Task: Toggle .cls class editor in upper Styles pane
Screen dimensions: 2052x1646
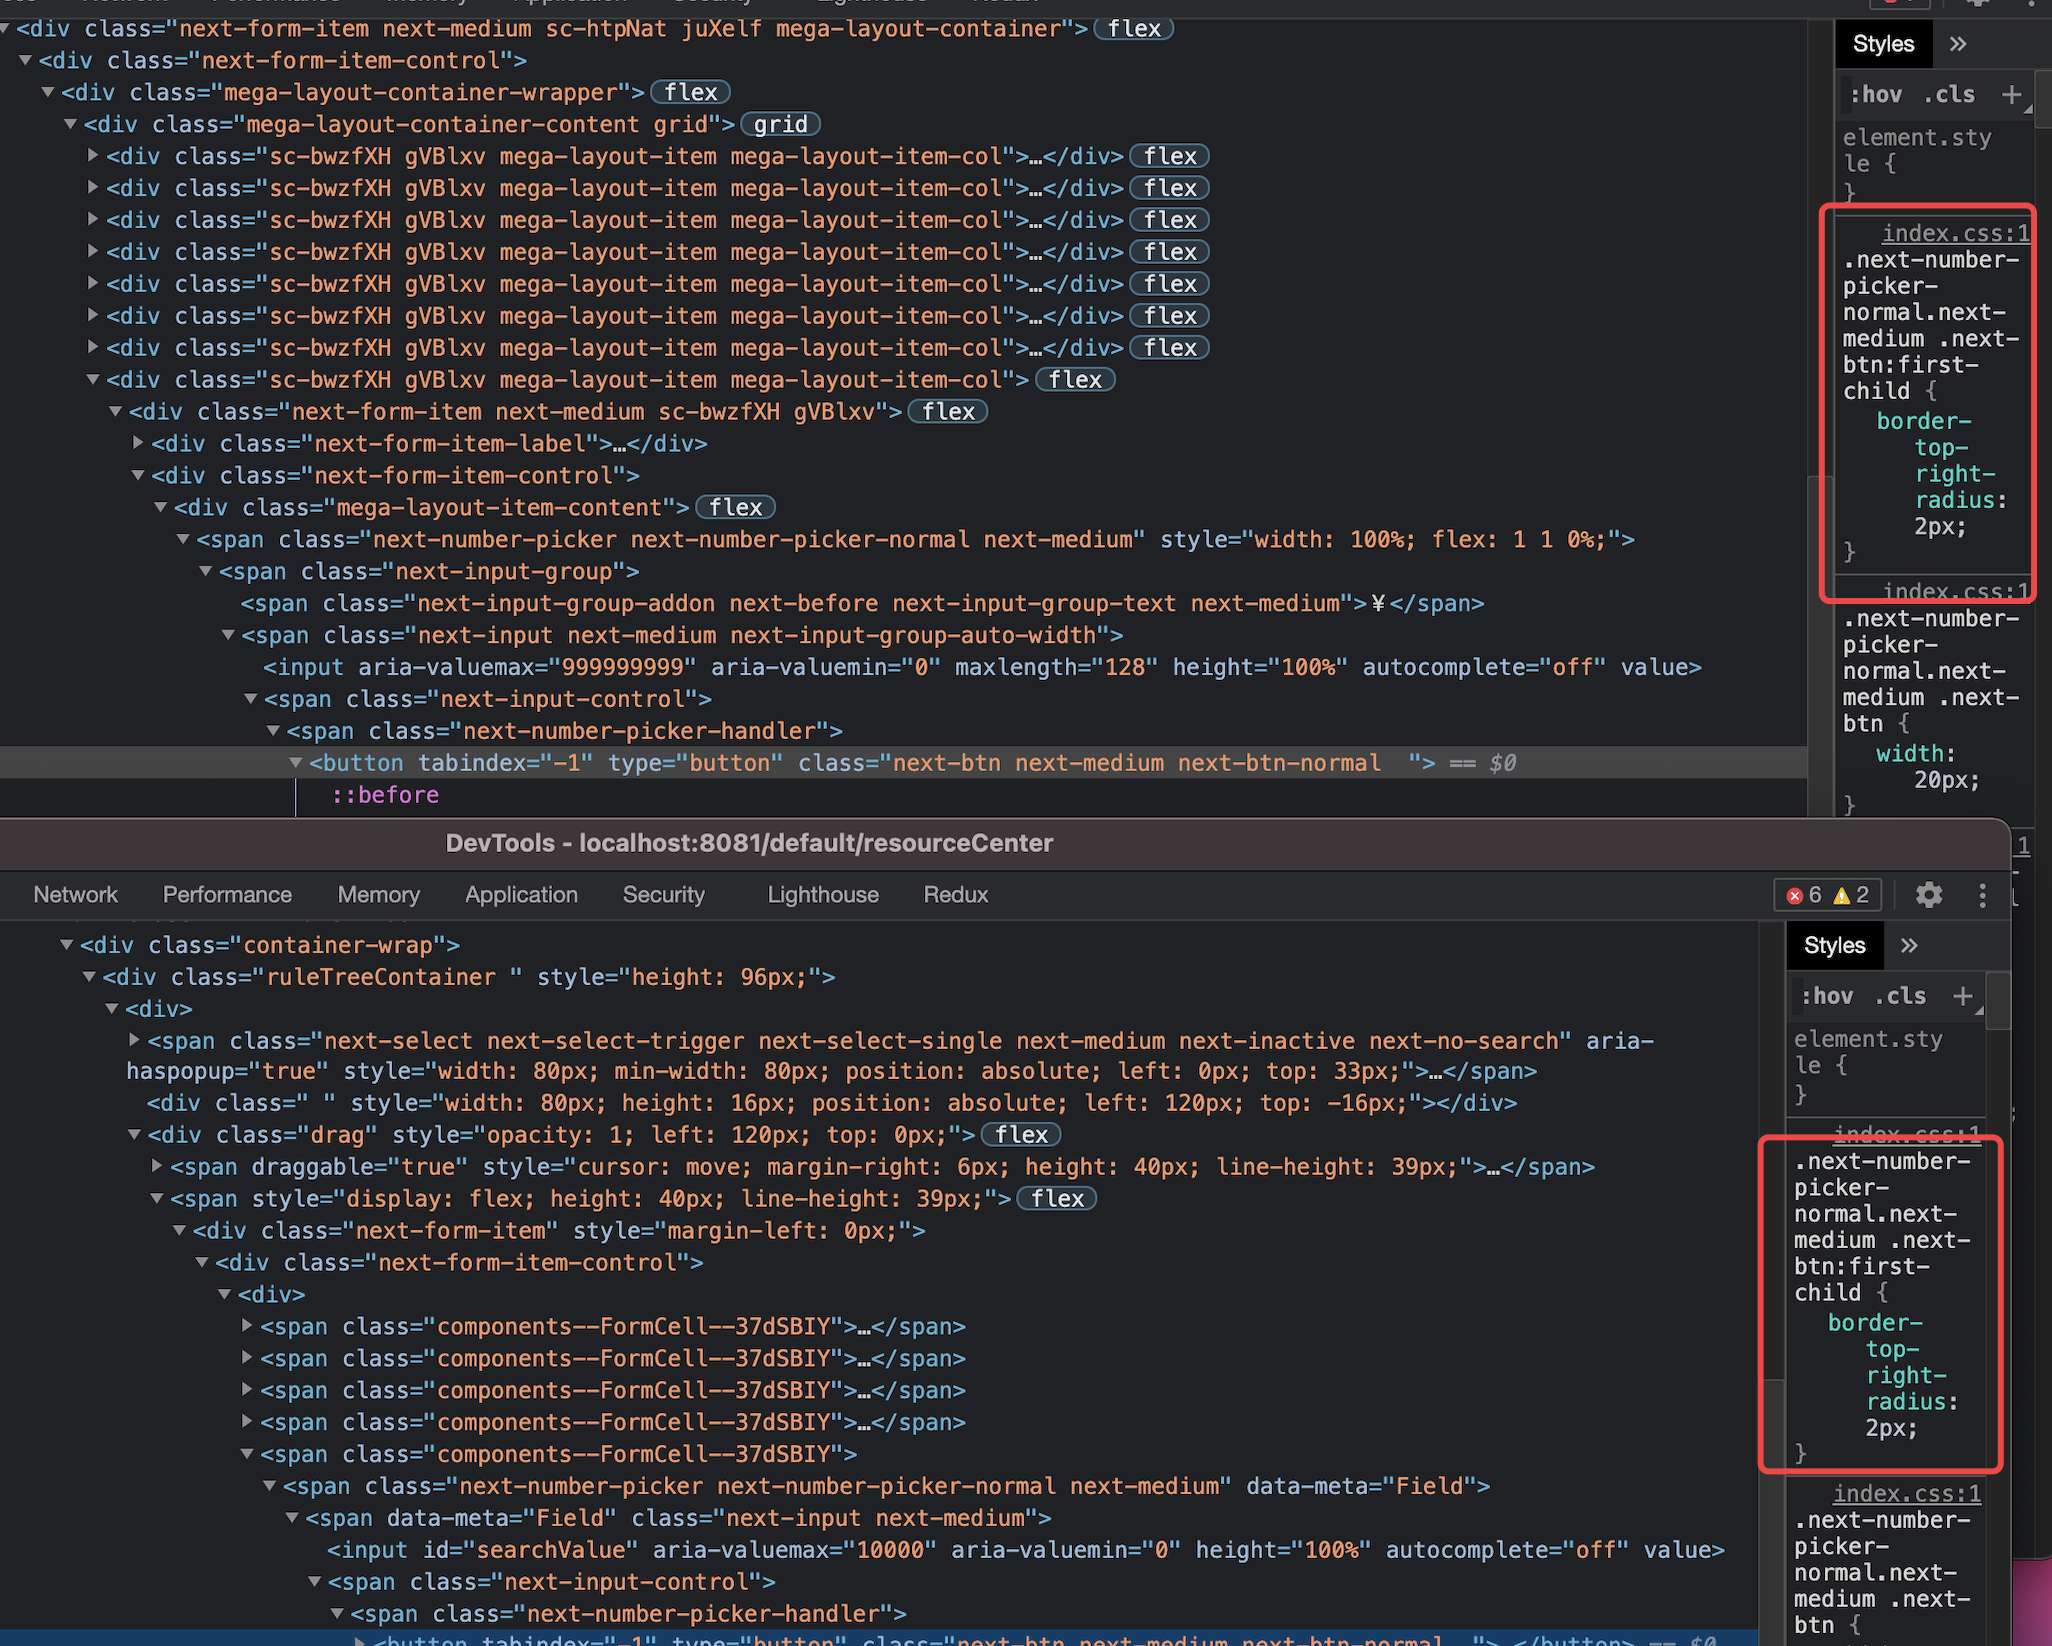Action: point(1949,95)
